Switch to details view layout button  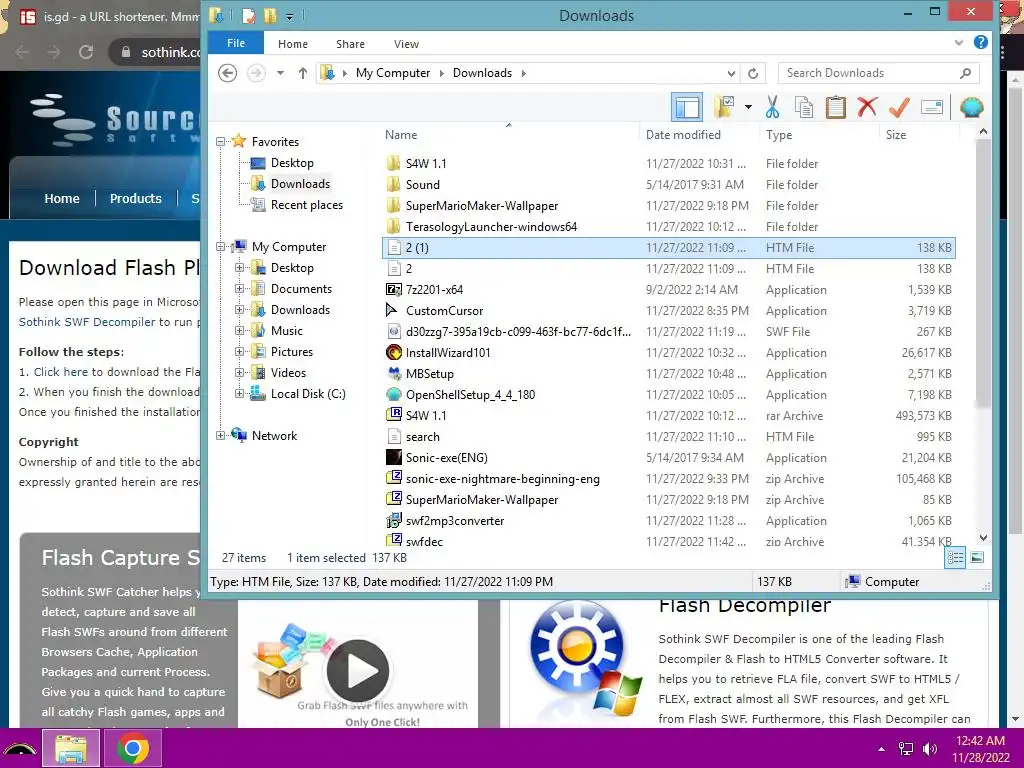tap(955, 557)
